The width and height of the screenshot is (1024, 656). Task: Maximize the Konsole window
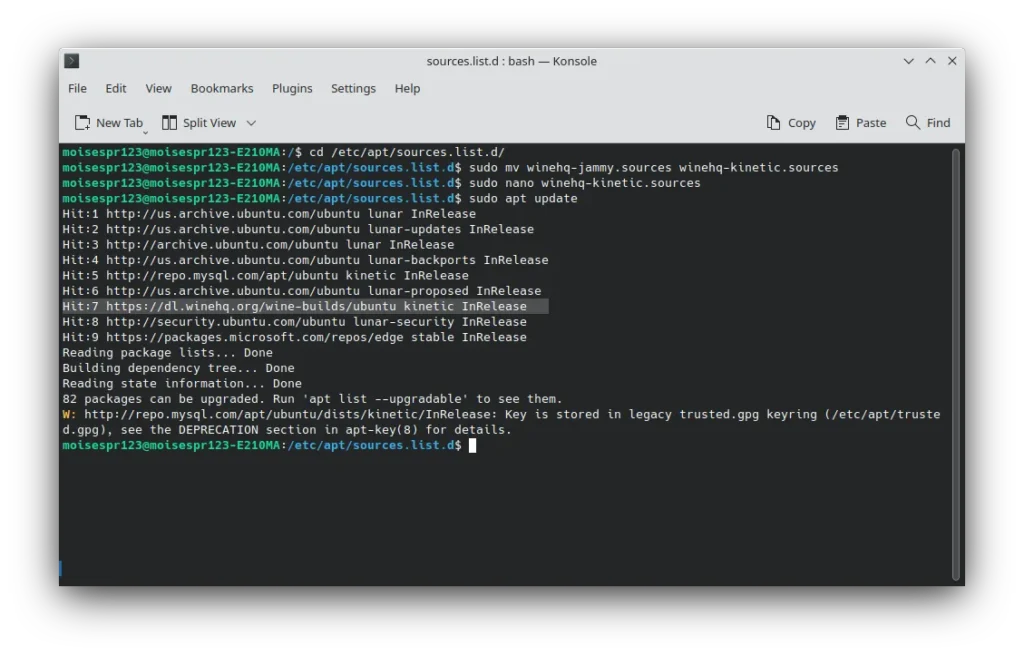[x=930, y=61]
